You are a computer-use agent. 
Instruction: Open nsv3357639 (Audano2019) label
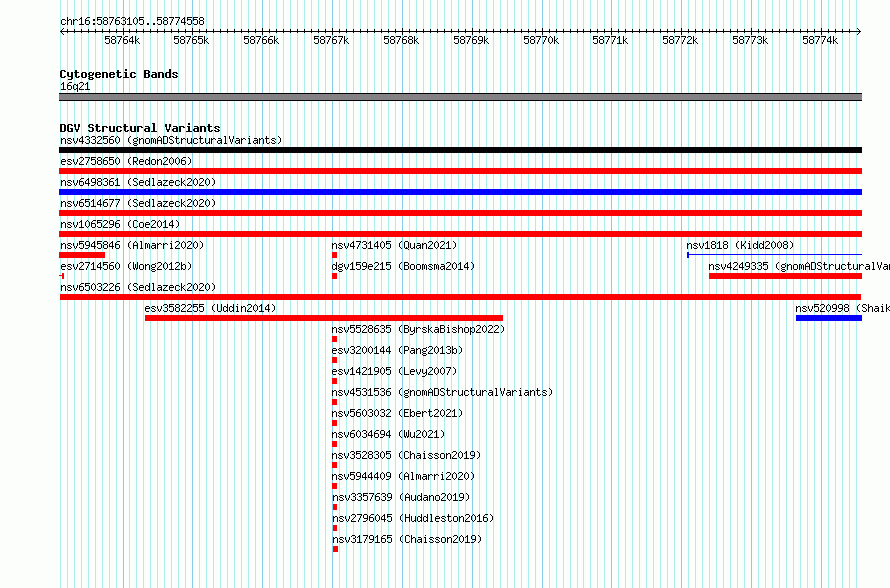tap(401, 497)
